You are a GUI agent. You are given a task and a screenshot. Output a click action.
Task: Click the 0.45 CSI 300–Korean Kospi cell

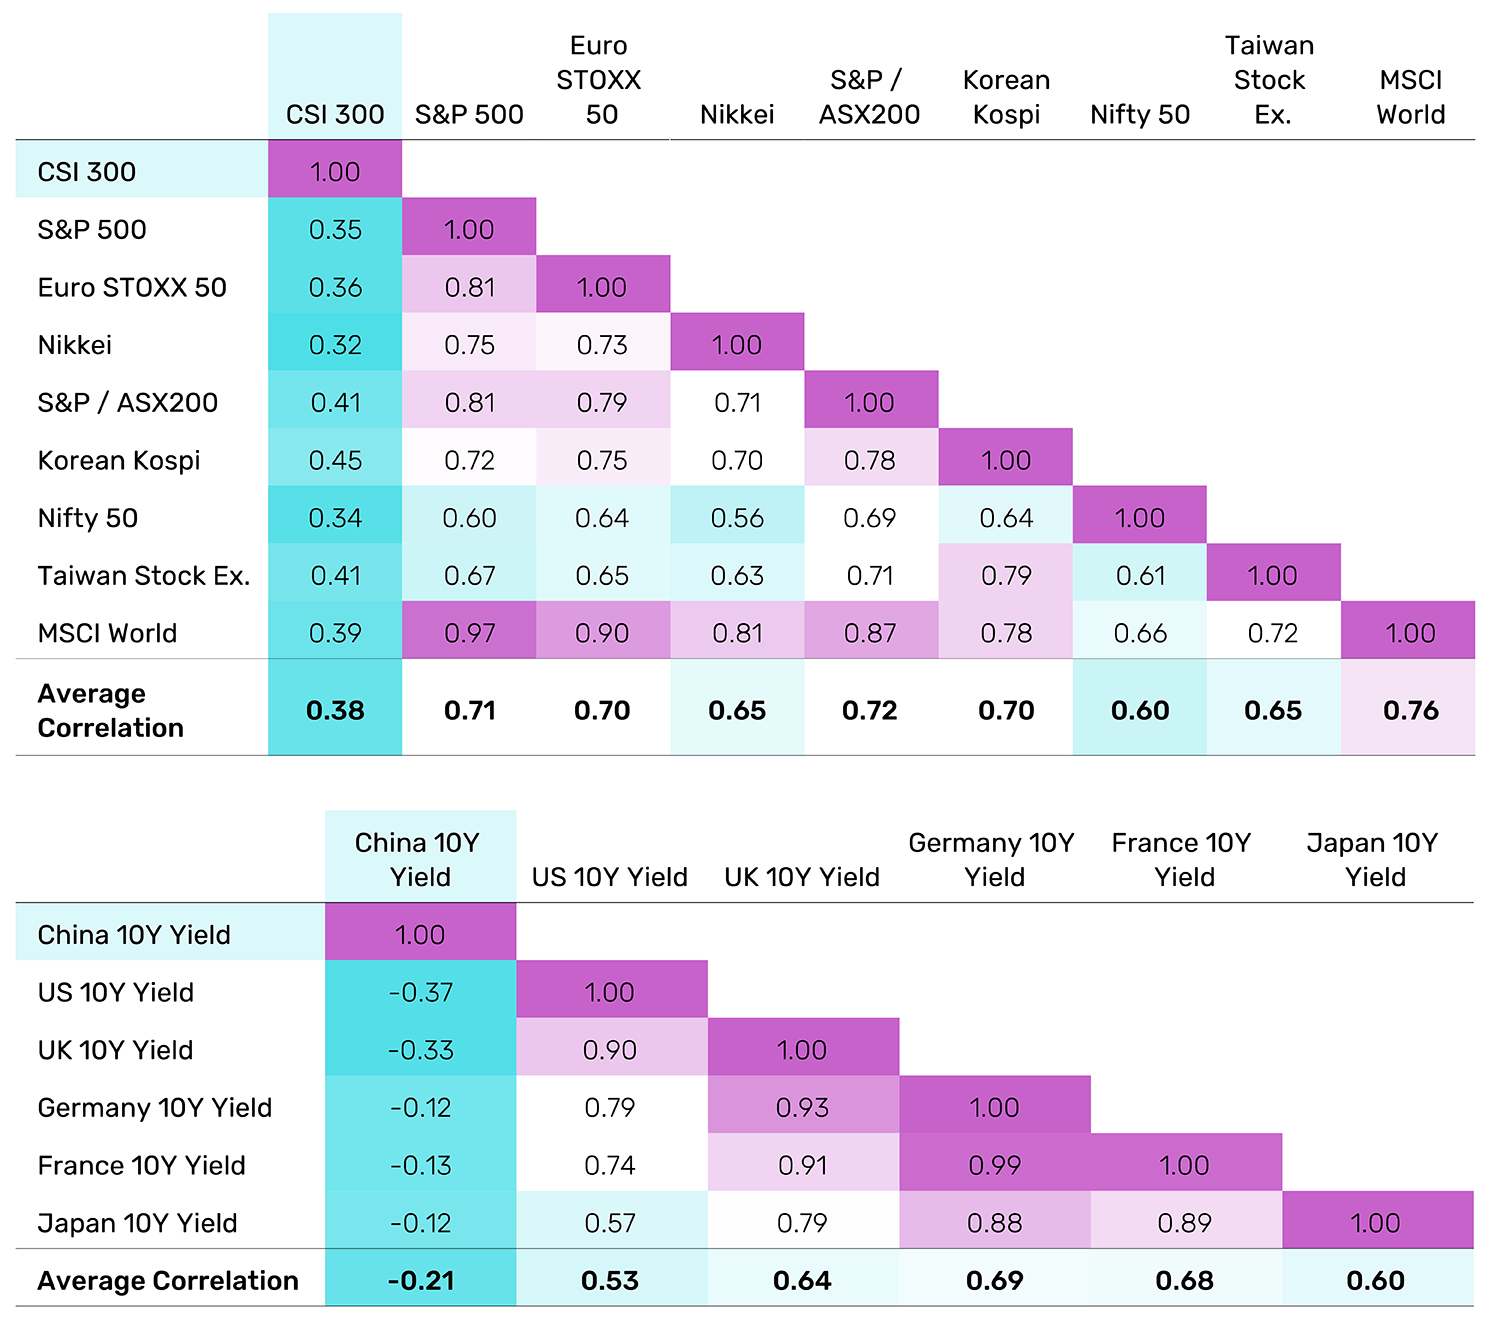pos(335,460)
